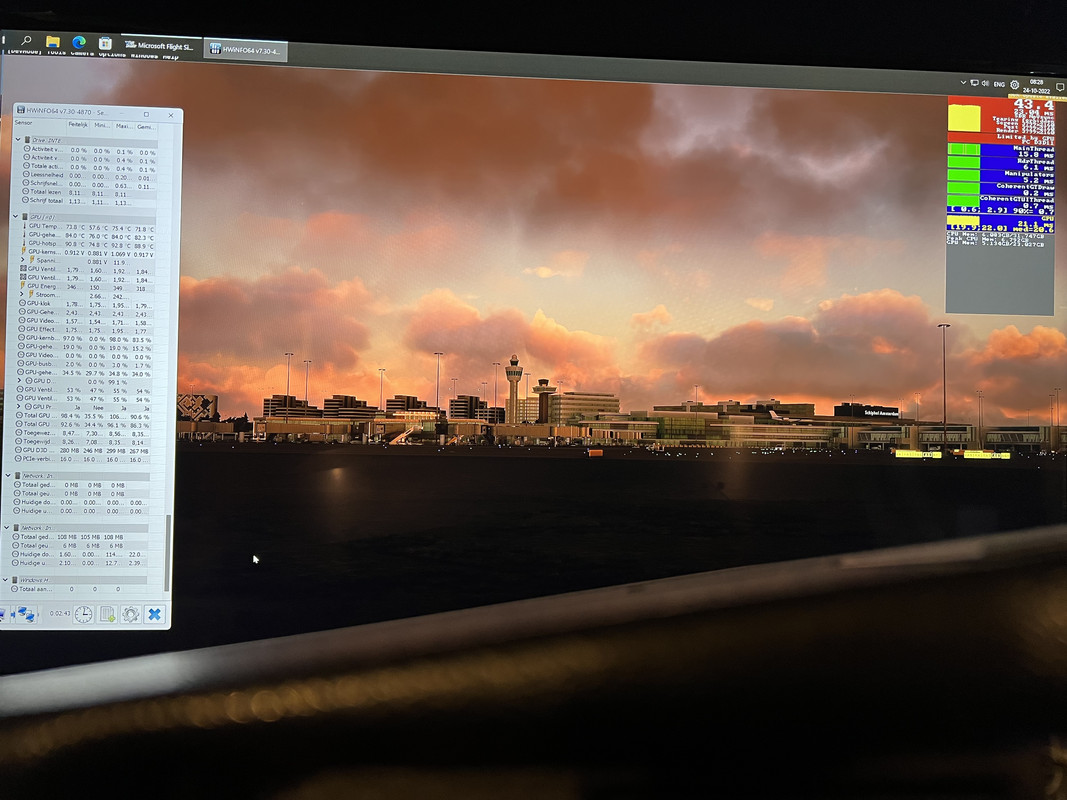The height and width of the screenshot is (800, 1067).
Task: Click the tray icon right of ENG
Action: point(1015,85)
